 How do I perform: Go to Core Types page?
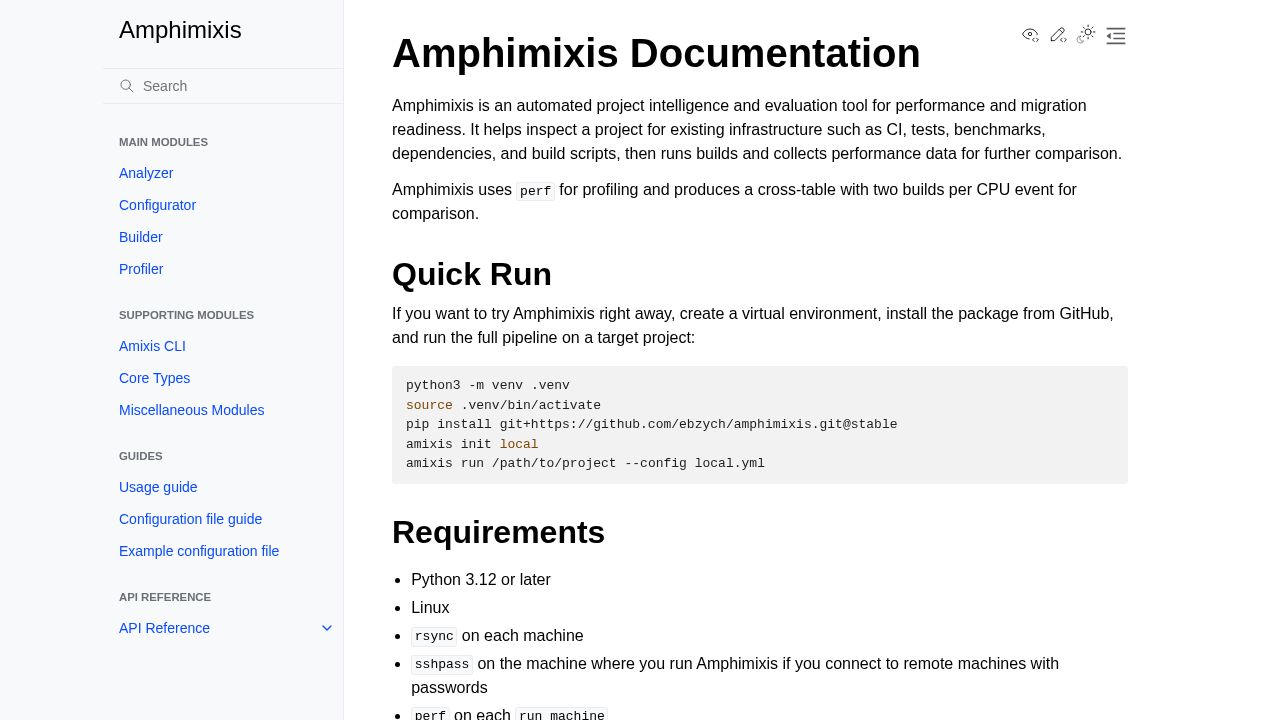coord(154,378)
